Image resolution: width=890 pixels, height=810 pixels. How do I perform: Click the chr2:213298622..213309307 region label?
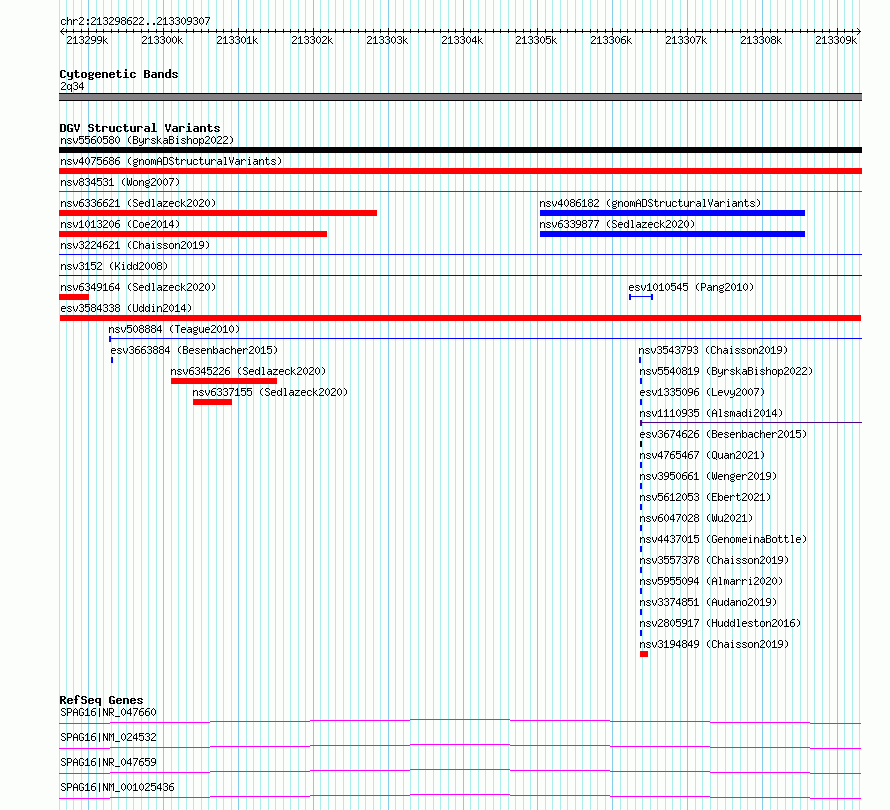click(x=135, y=21)
